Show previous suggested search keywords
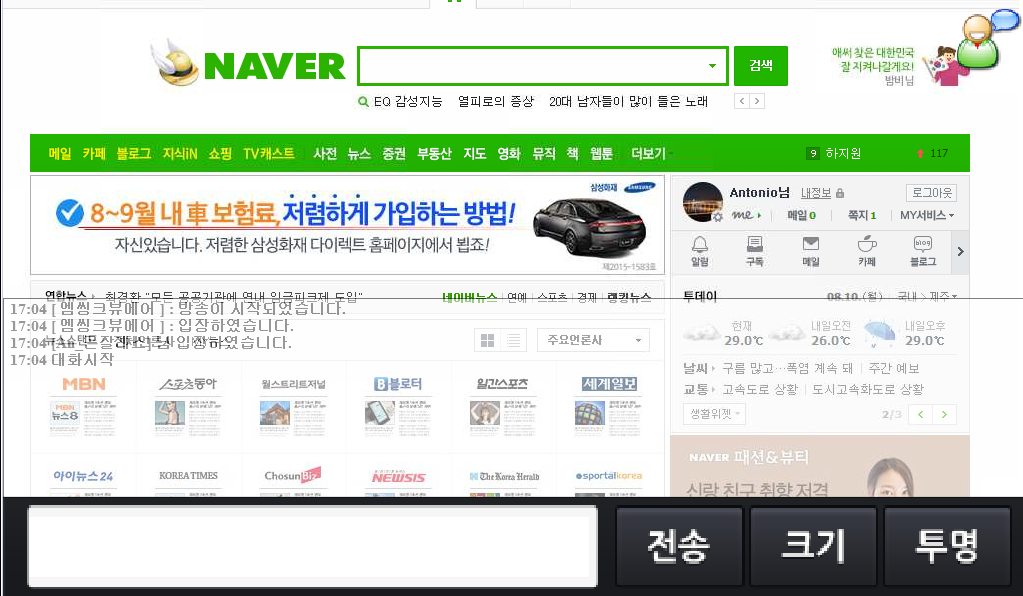 pyautogui.click(x=742, y=101)
